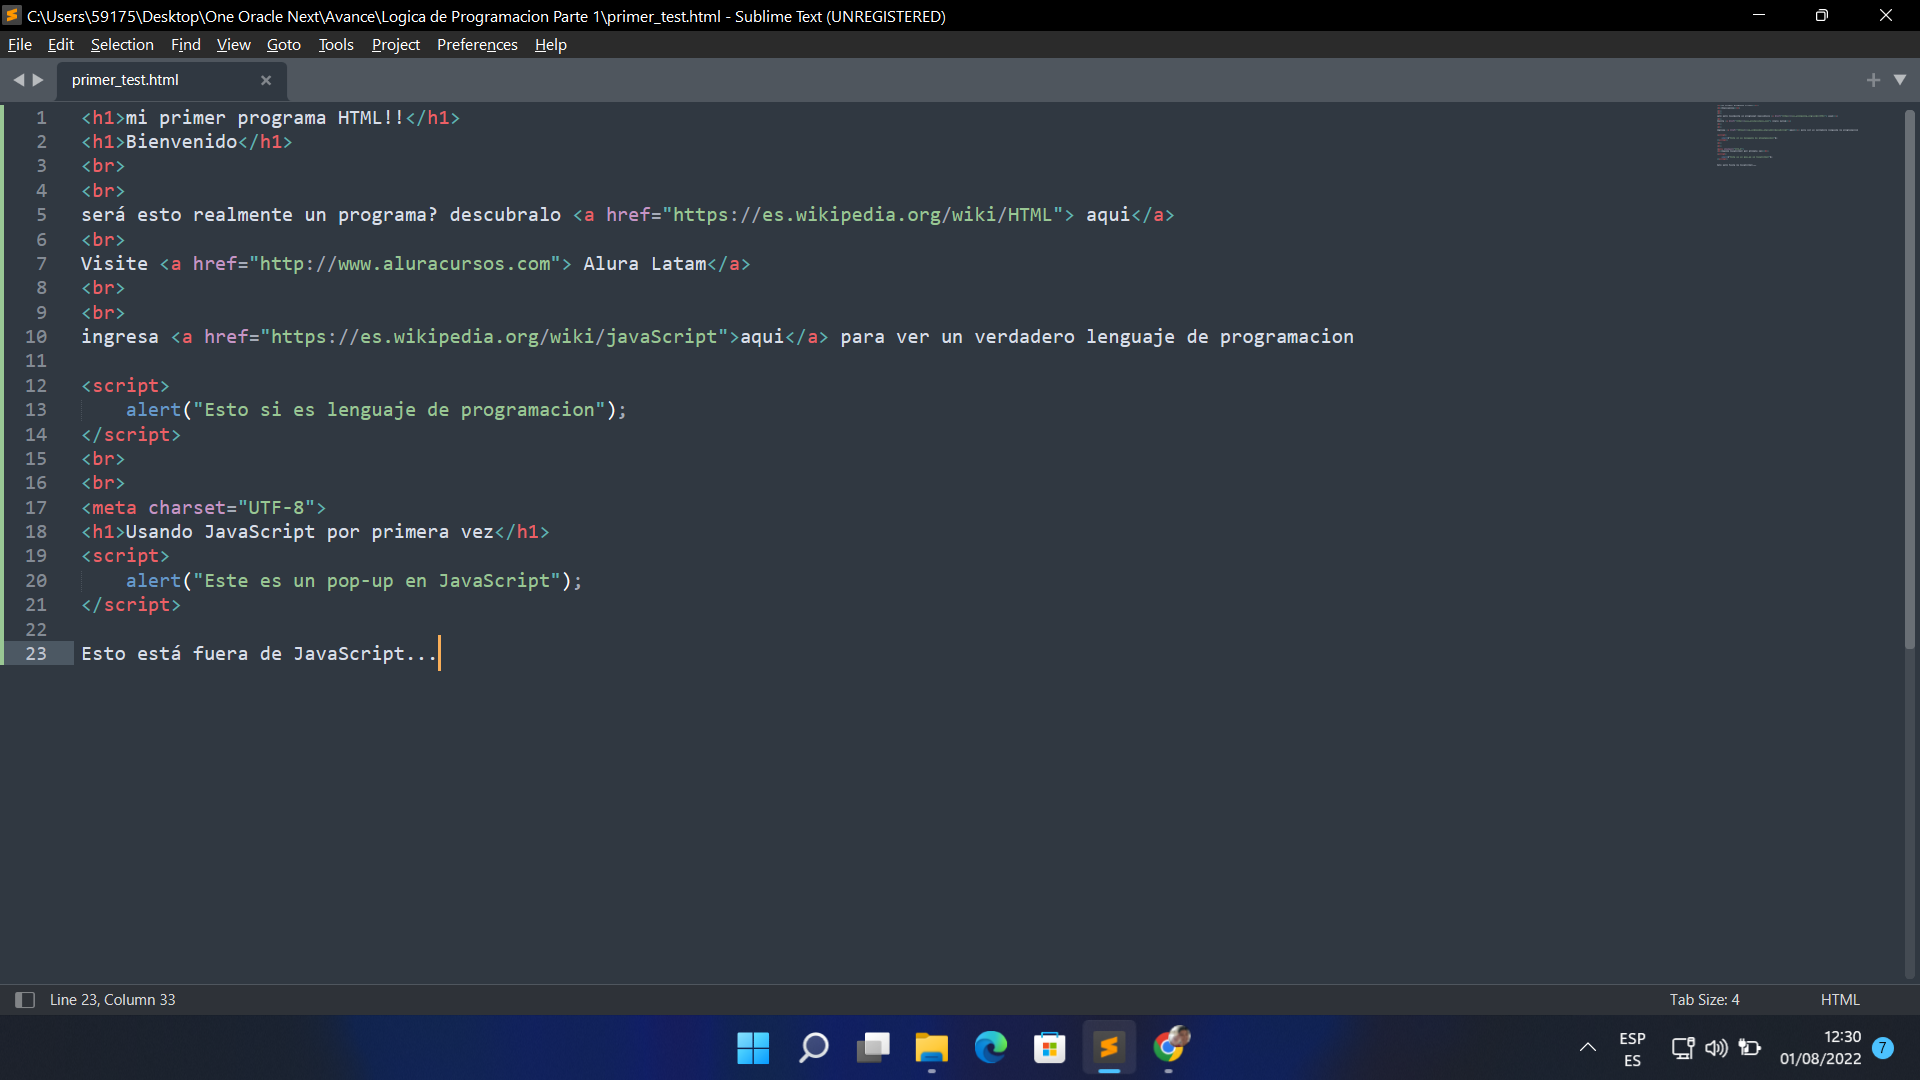The image size is (1920, 1080).
Task: Click meta charset="UTF-8" tag line
Action: [203, 508]
